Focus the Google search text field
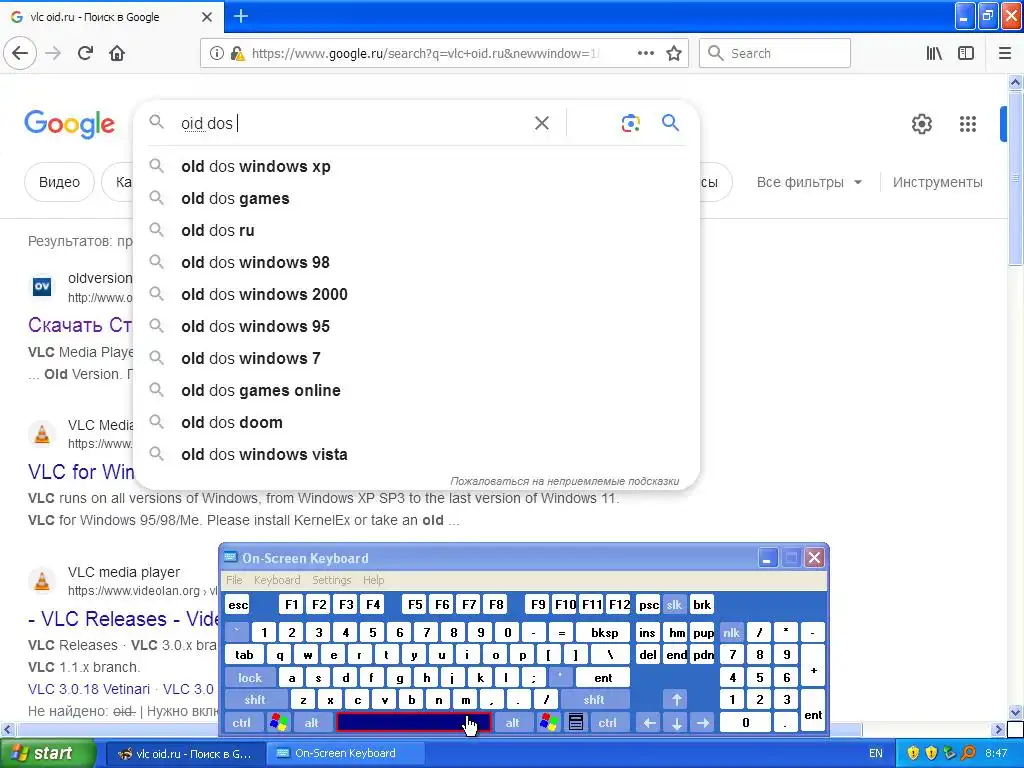1024x768 pixels. [353, 123]
